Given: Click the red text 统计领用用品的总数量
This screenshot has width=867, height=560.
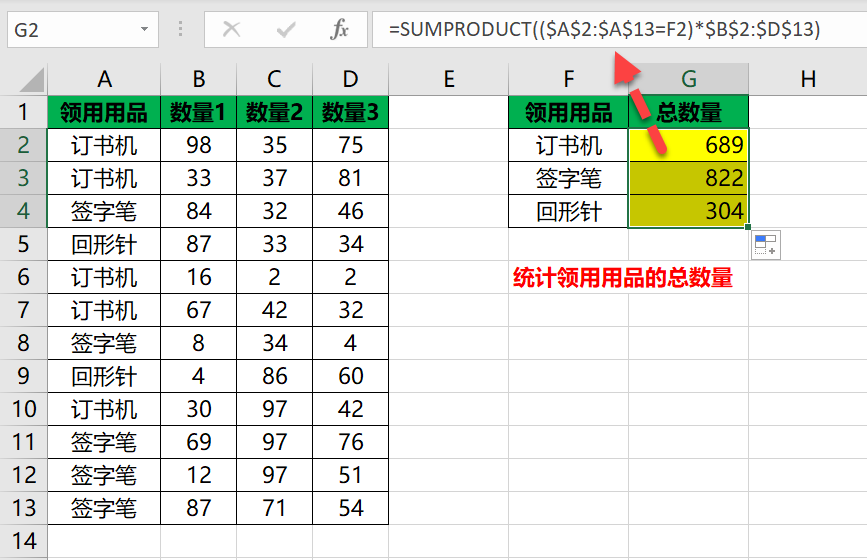Looking at the screenshot, I should click(x=623, y=278).
